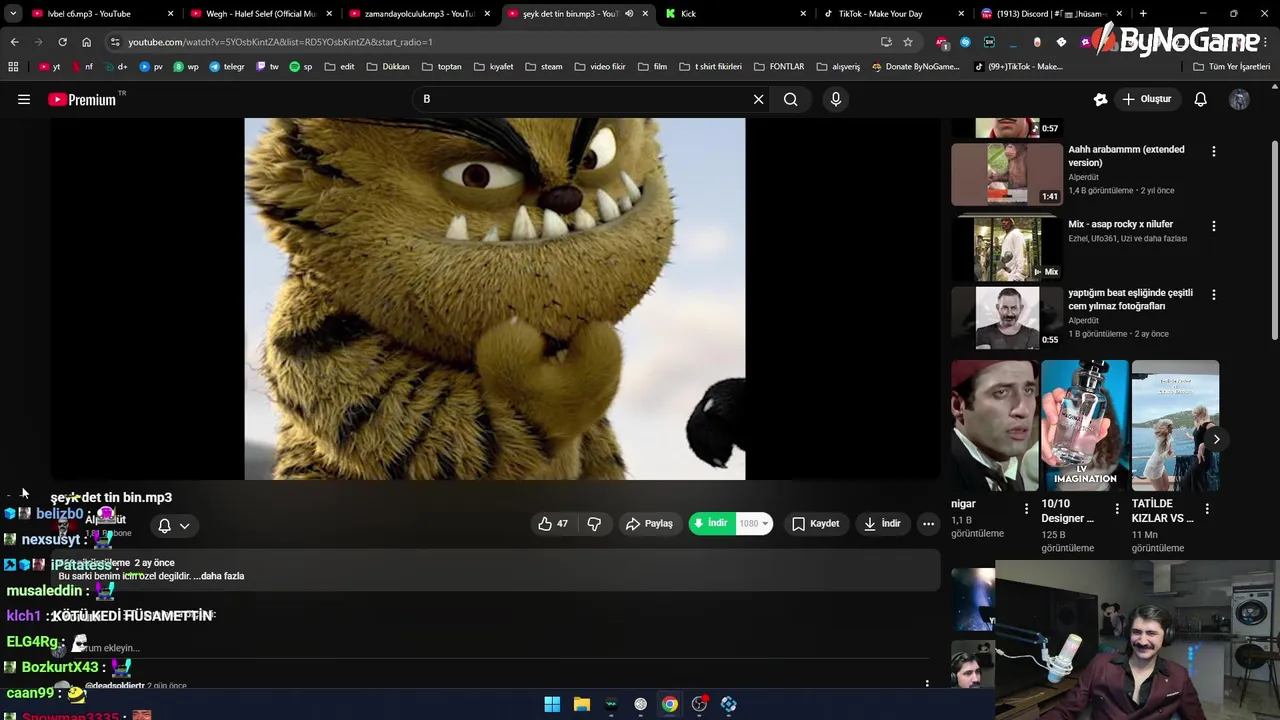Open the cem yılmaz beat video thumbnail
This screenshot has height=720, width=1280.
(1006, 318)
